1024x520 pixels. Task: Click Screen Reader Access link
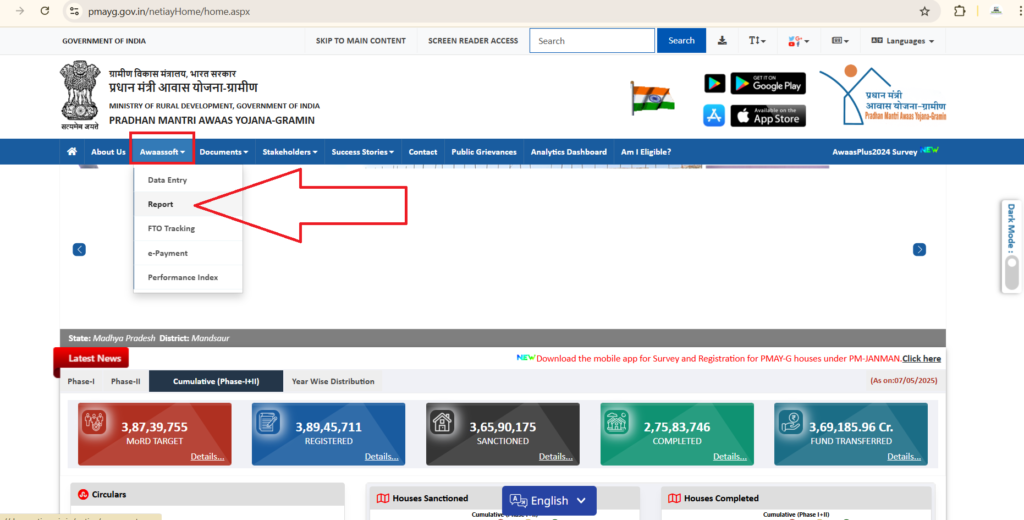pyautogui.click(x=473, y=41)
